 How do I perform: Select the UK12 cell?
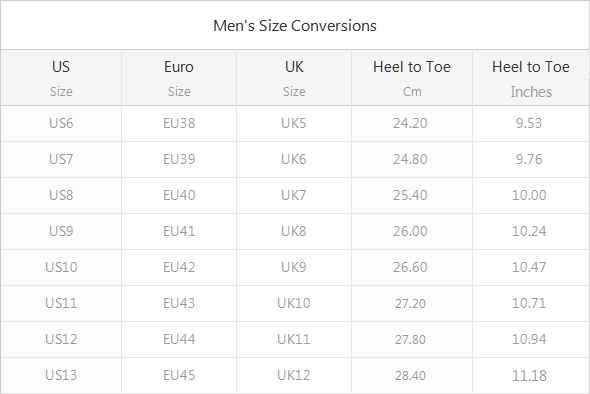(294, 375)
